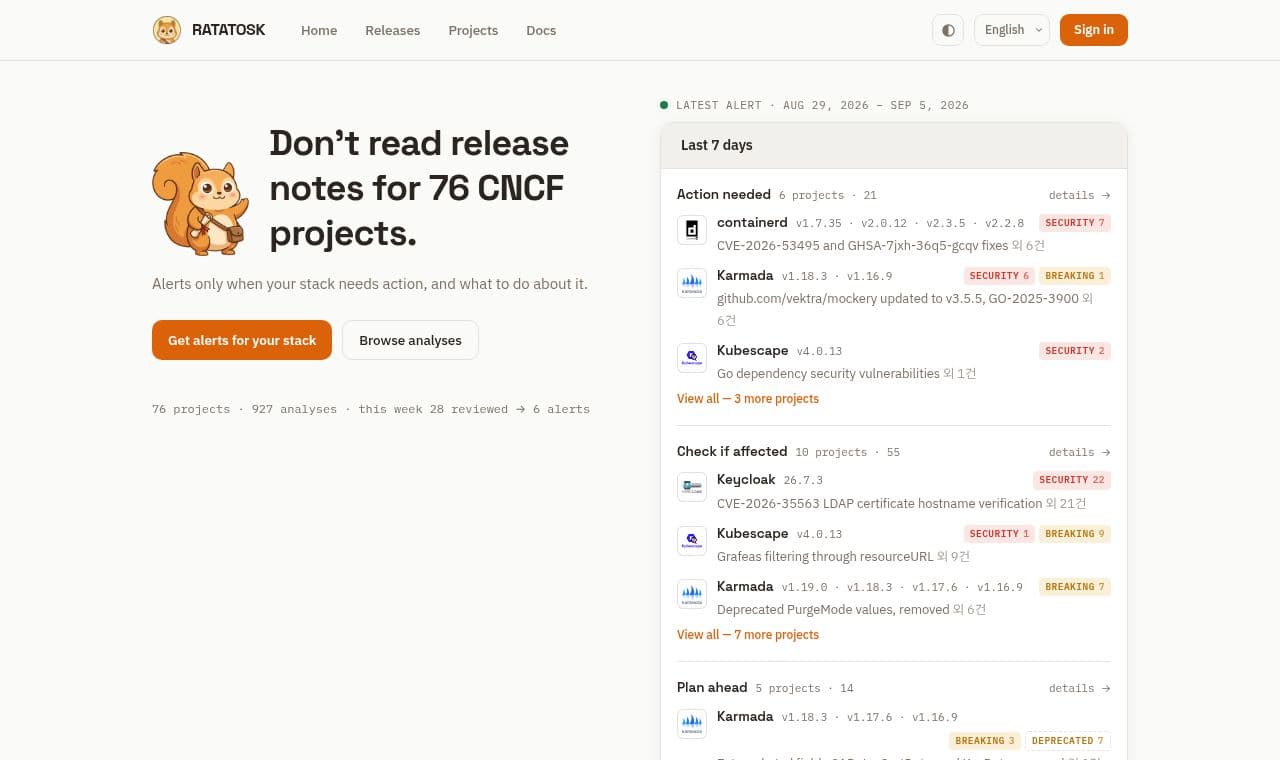1280x760 pixels.
Task: Open the Projects nav item
Action: 473,30
